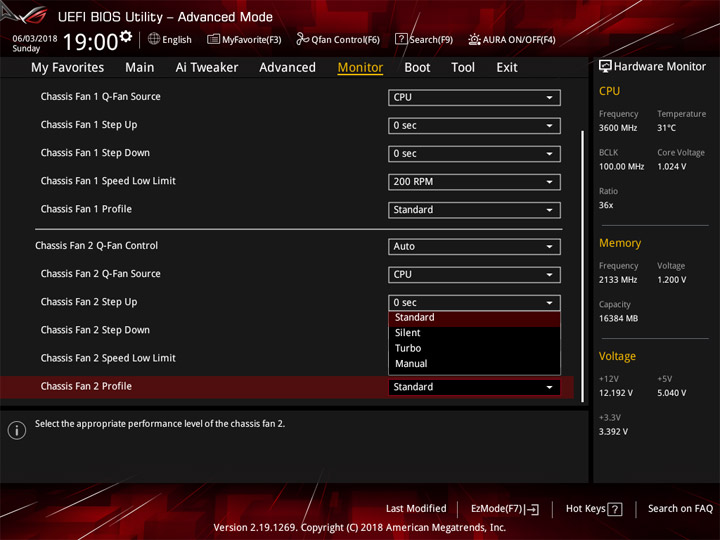Open Qfan Control(F6) fan icon
Screen dimensions: 720x540
coord(302,39)
